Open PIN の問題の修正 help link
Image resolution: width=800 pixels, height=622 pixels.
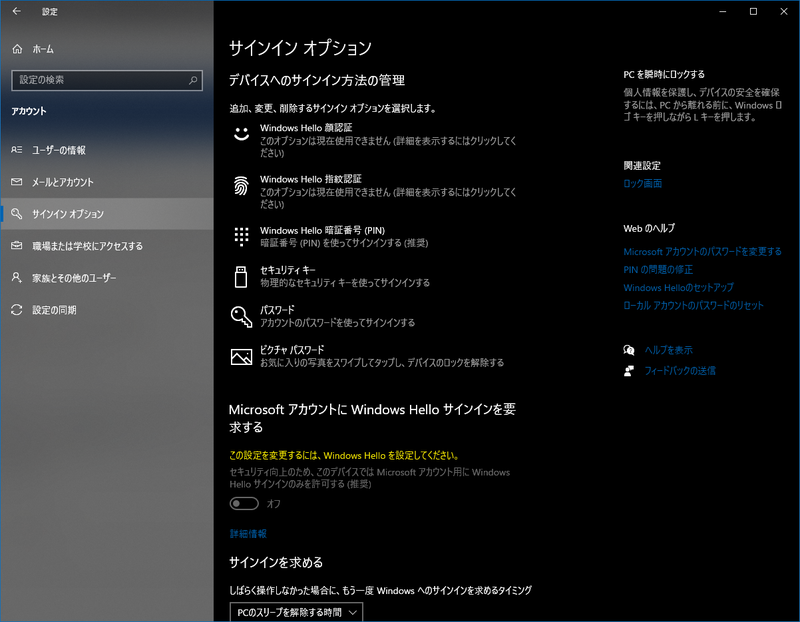(x=658, y=270)
